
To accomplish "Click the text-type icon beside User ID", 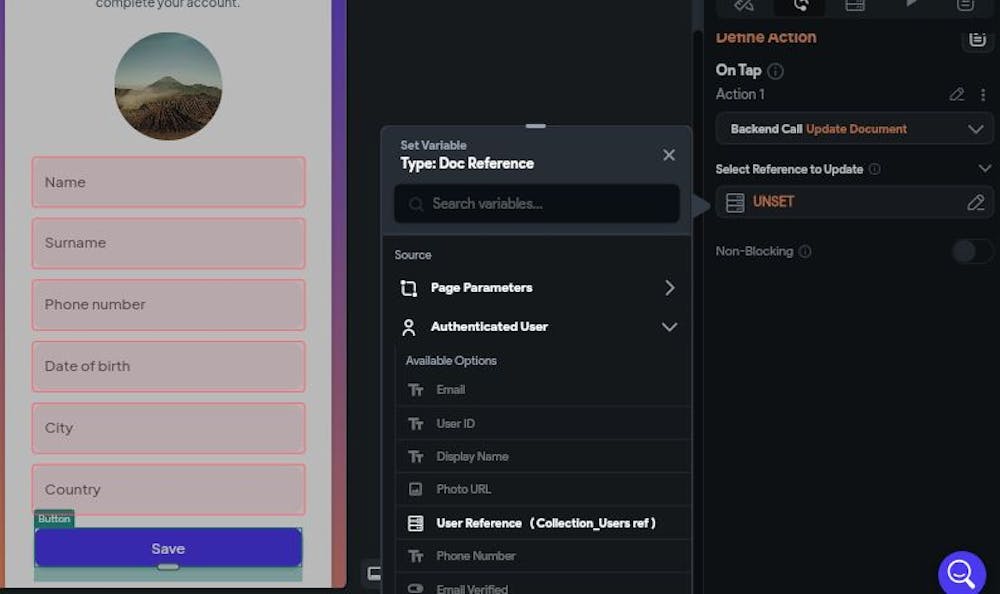I will coord(416,424).
